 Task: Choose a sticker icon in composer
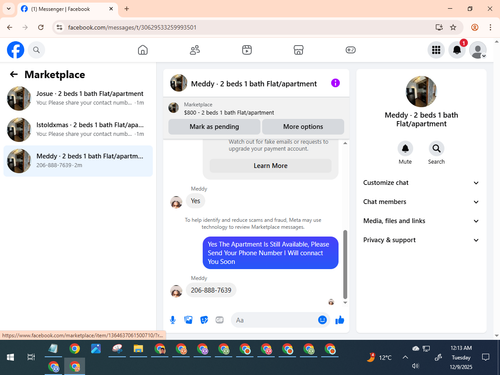click(204, 320)
